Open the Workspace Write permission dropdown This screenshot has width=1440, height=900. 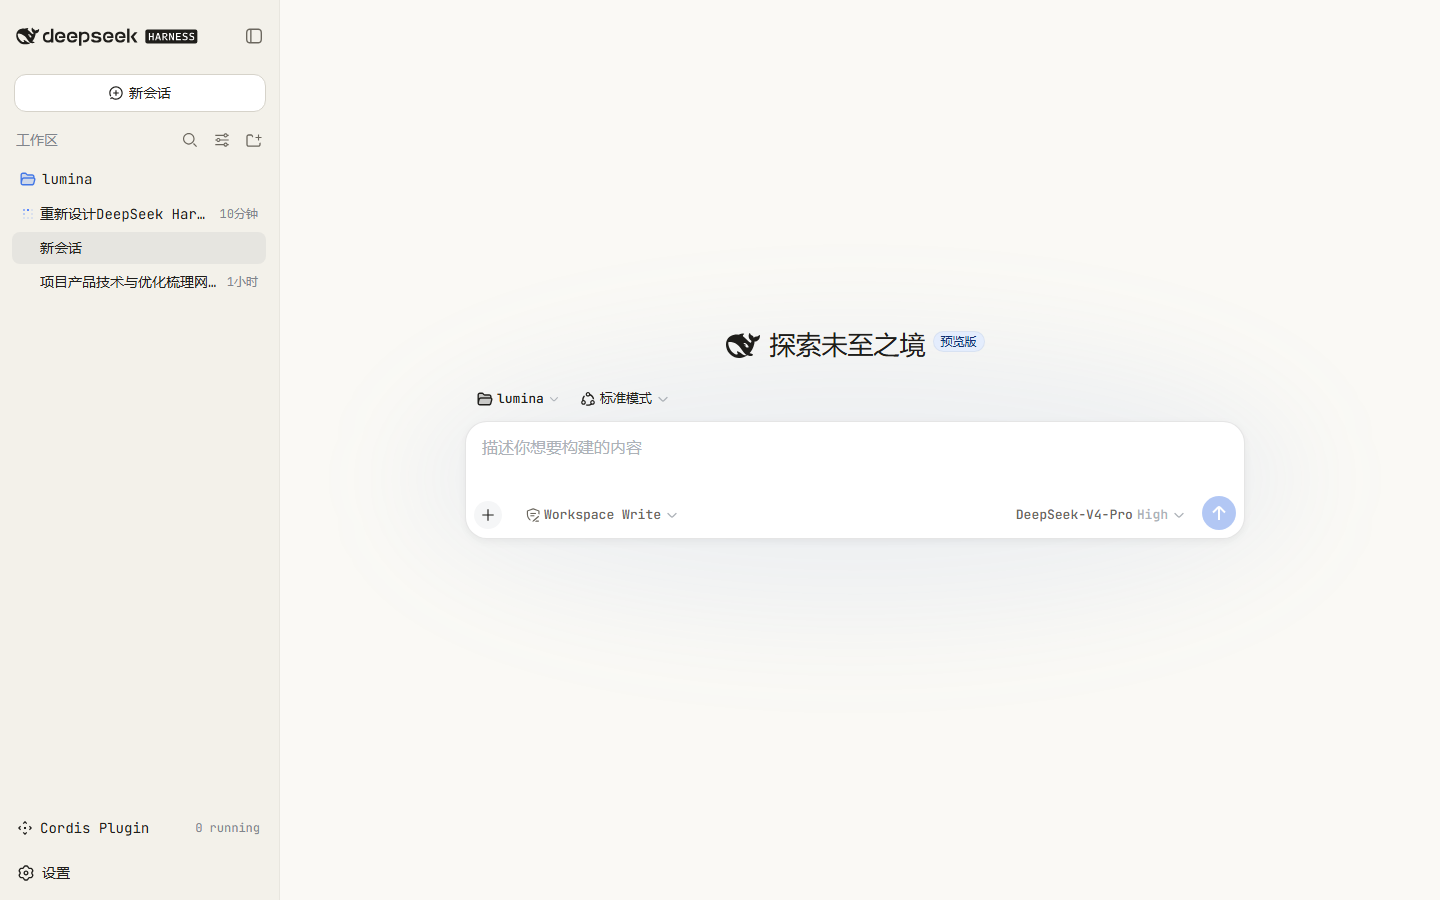[x=602, y=515]
